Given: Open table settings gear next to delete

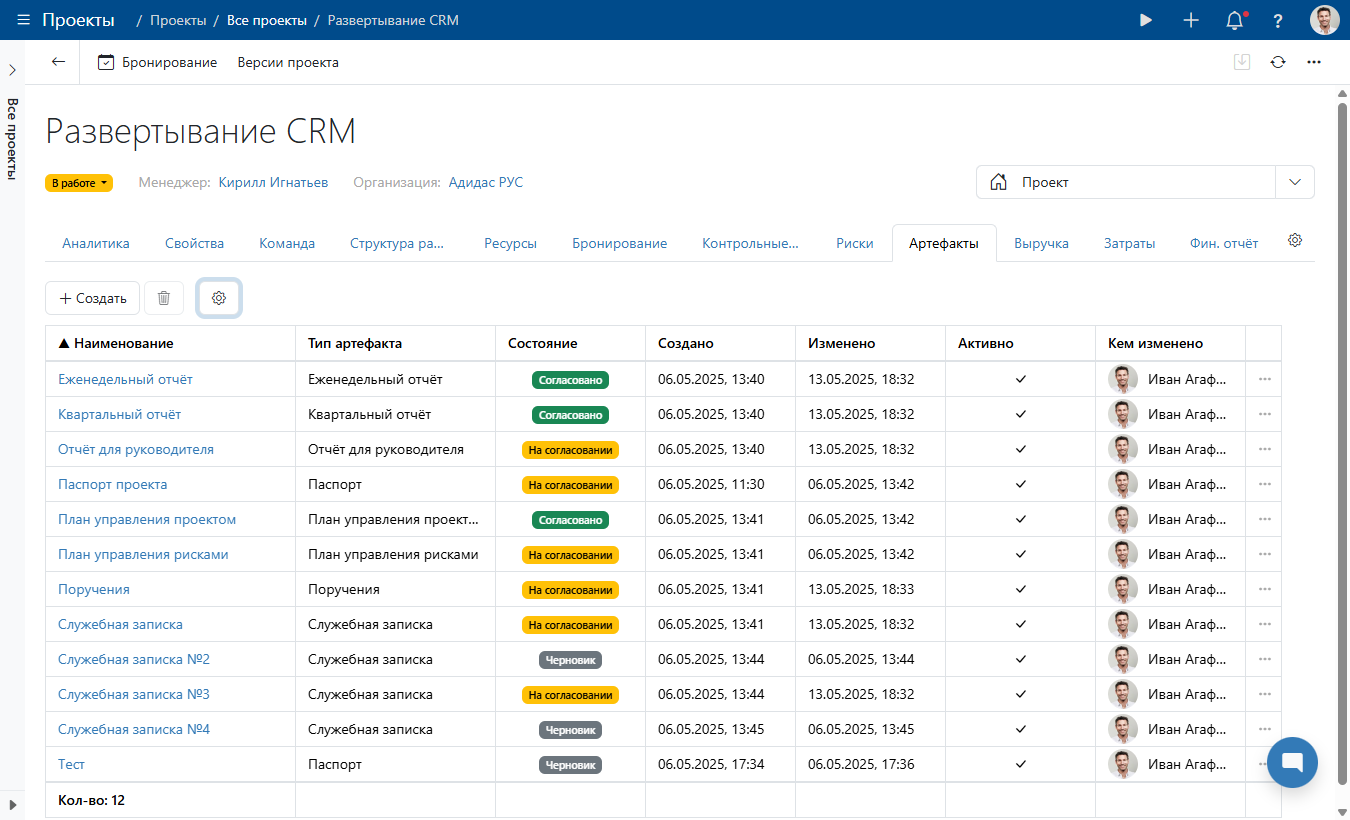Looking at the screenshot, I should point(219,298).
